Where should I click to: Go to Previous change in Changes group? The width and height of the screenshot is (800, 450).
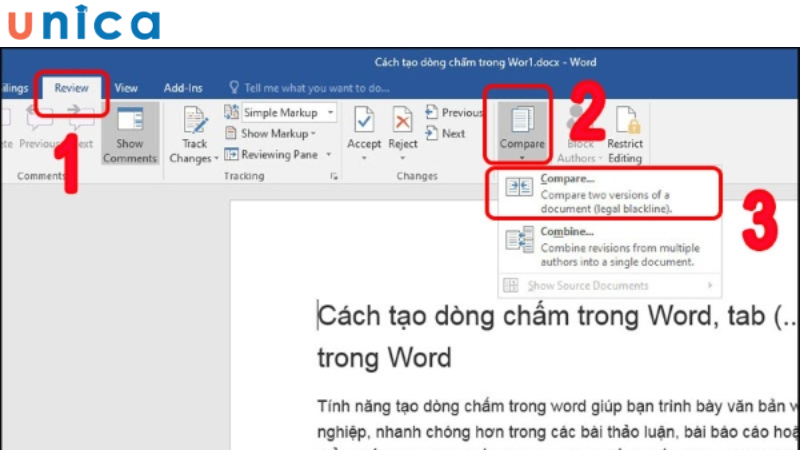pos(454,112)
